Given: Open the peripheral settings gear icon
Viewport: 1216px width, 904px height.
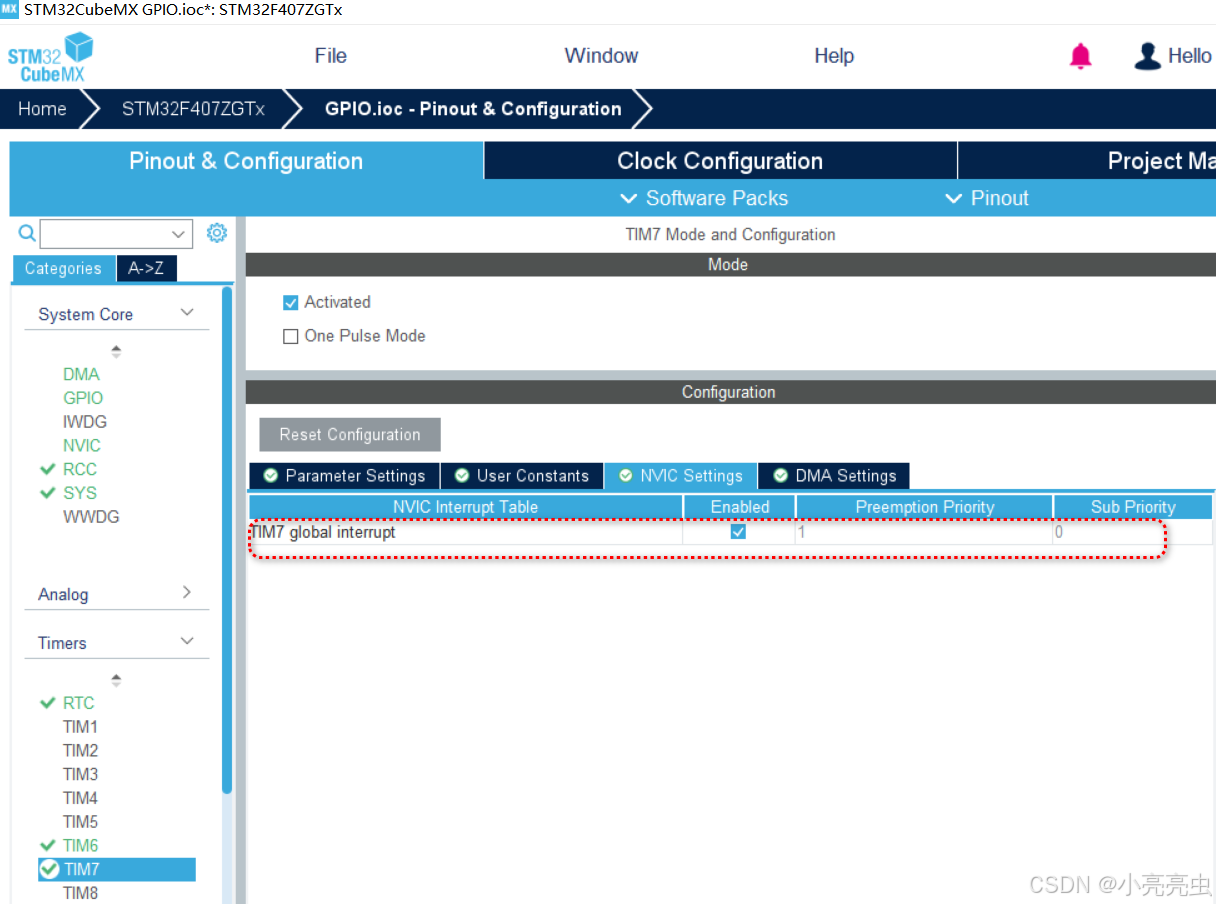Looking at the screenshot, I should point(217,233).
